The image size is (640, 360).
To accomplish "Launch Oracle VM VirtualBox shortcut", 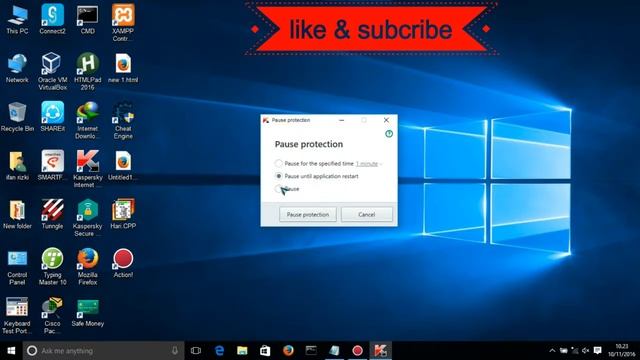I will coord(52,71).
